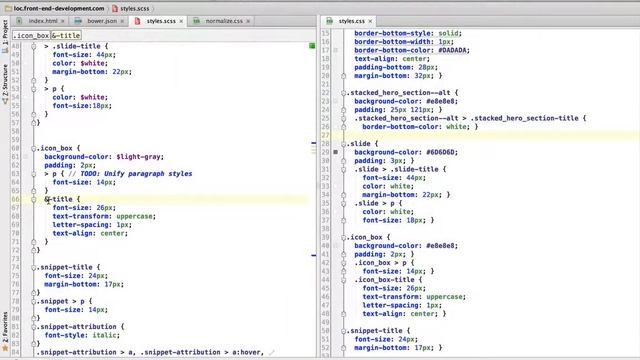Collapse the &-title block fold marker

pos(34,199)
